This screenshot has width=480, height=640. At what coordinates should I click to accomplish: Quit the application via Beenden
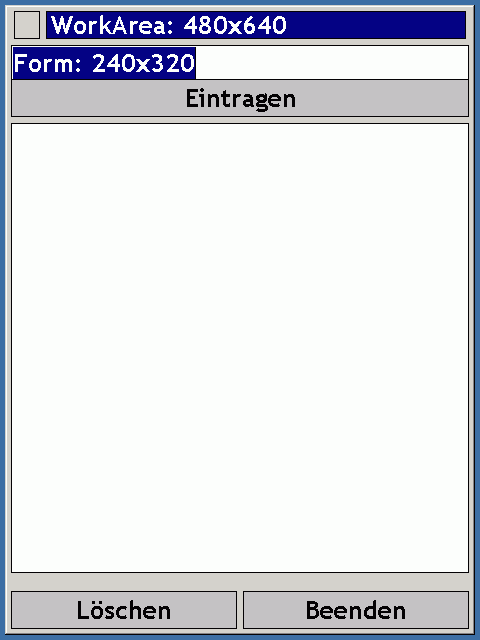click(x=356, y=610)
